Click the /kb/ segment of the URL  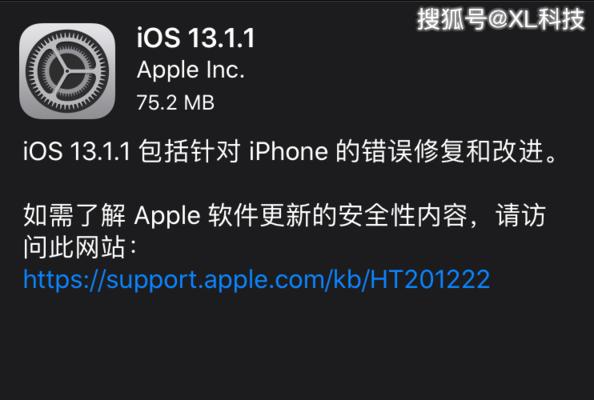click(x=348, y=280)
